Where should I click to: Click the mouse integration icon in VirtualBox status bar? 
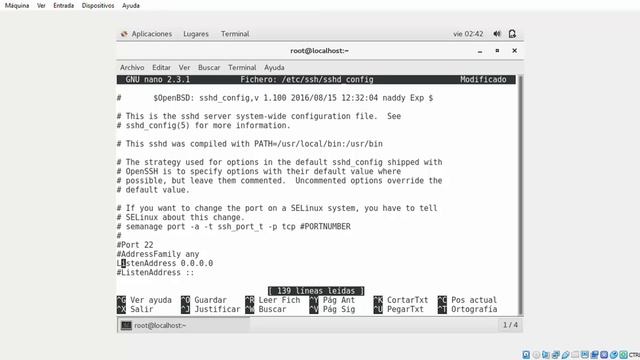tap(613, 355)
